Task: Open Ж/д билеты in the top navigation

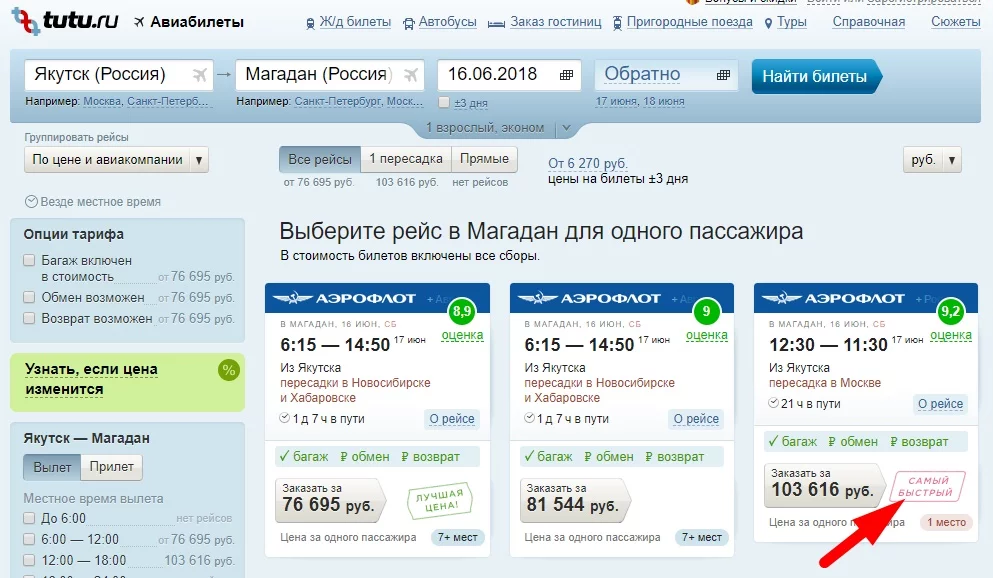Action: tap(355, 22)
